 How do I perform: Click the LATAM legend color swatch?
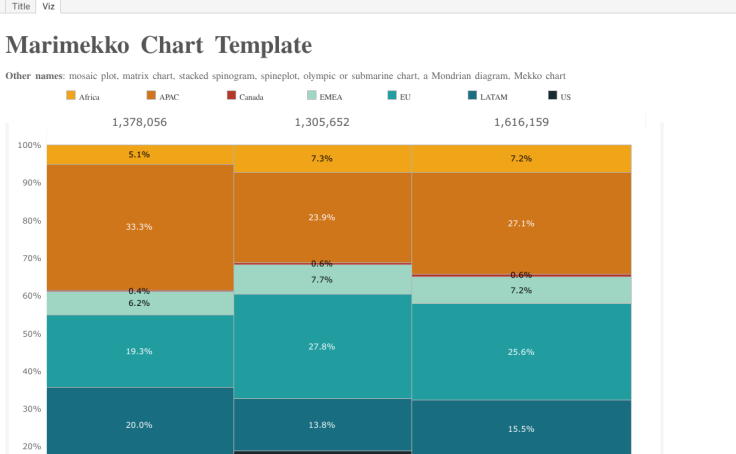(x=472, y=96)
